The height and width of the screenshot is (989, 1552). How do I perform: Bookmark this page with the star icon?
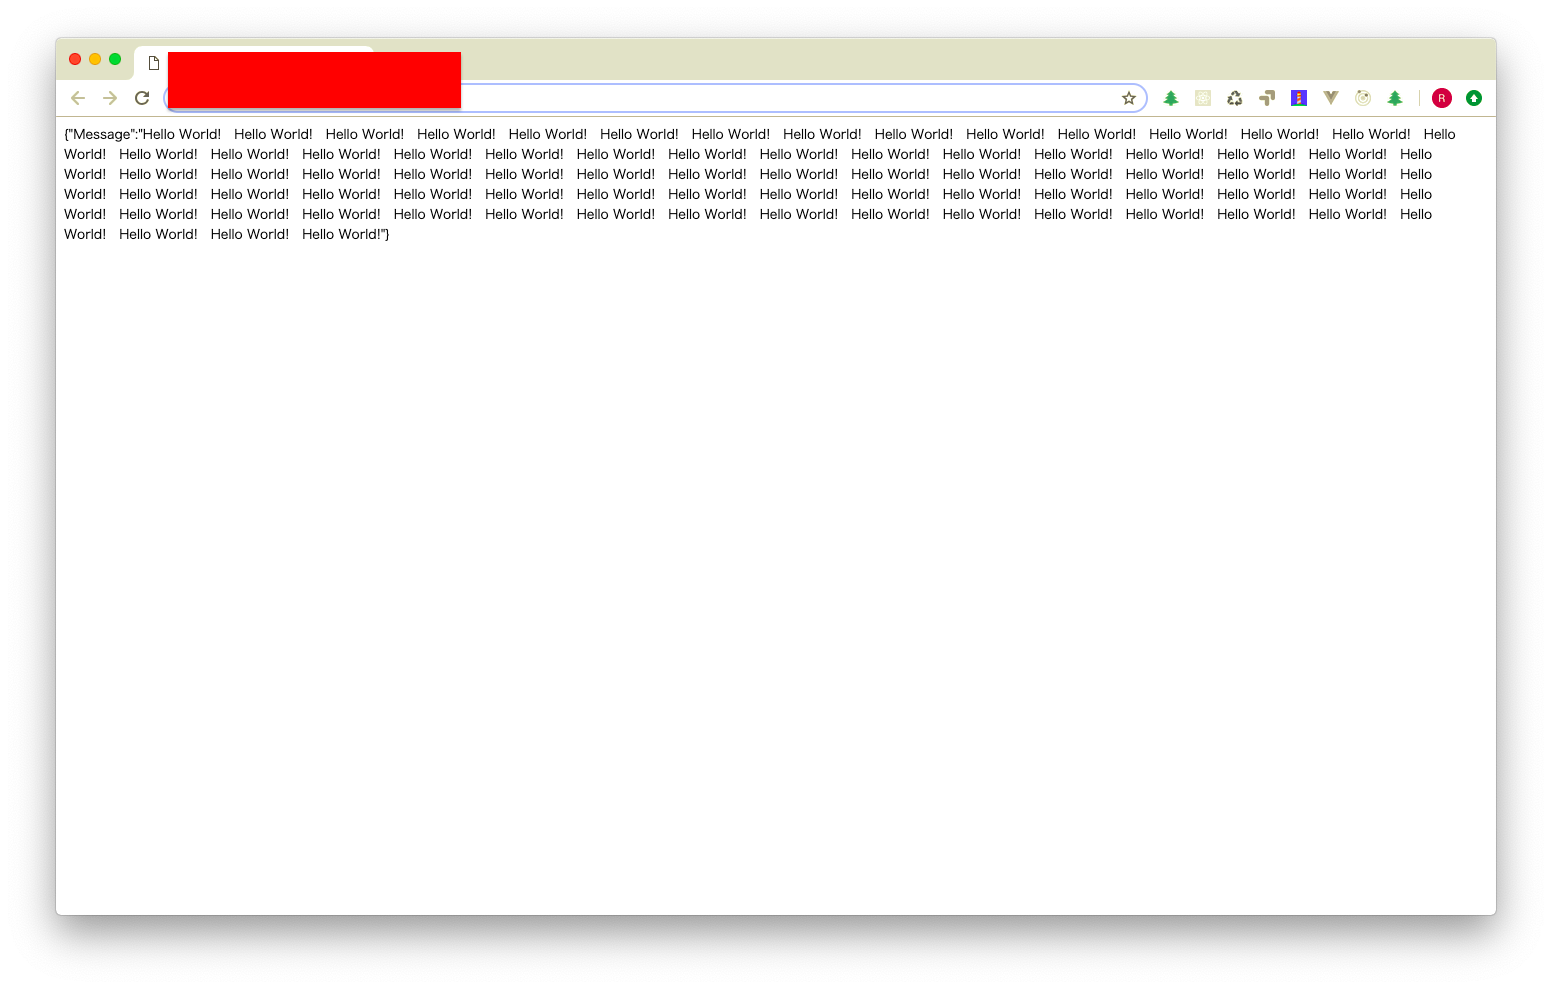click(1129, 98)
